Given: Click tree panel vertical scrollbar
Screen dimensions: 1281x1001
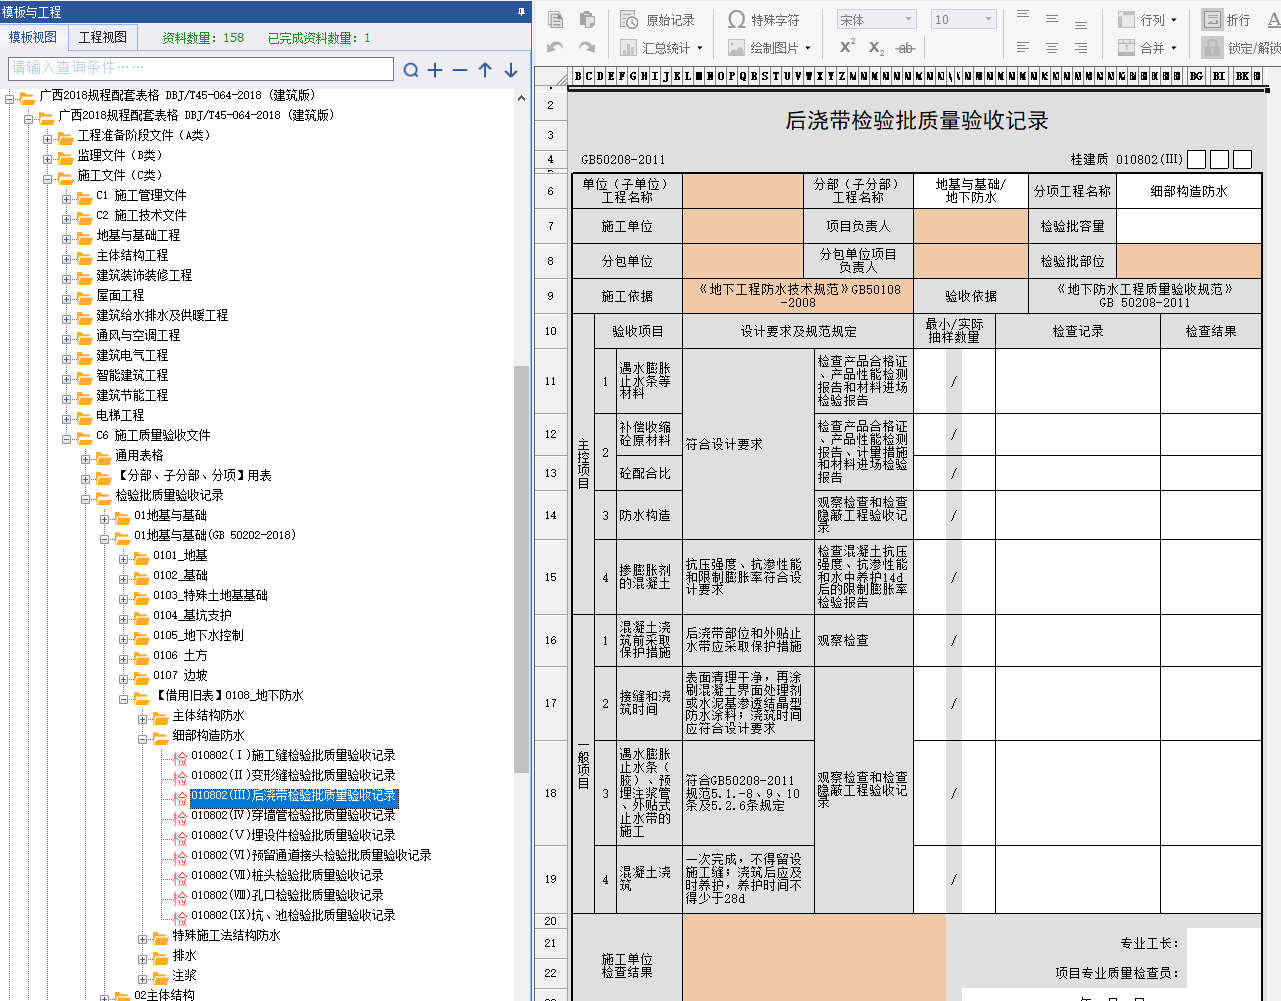Looking at the screenshot, I should click(521, 568).
